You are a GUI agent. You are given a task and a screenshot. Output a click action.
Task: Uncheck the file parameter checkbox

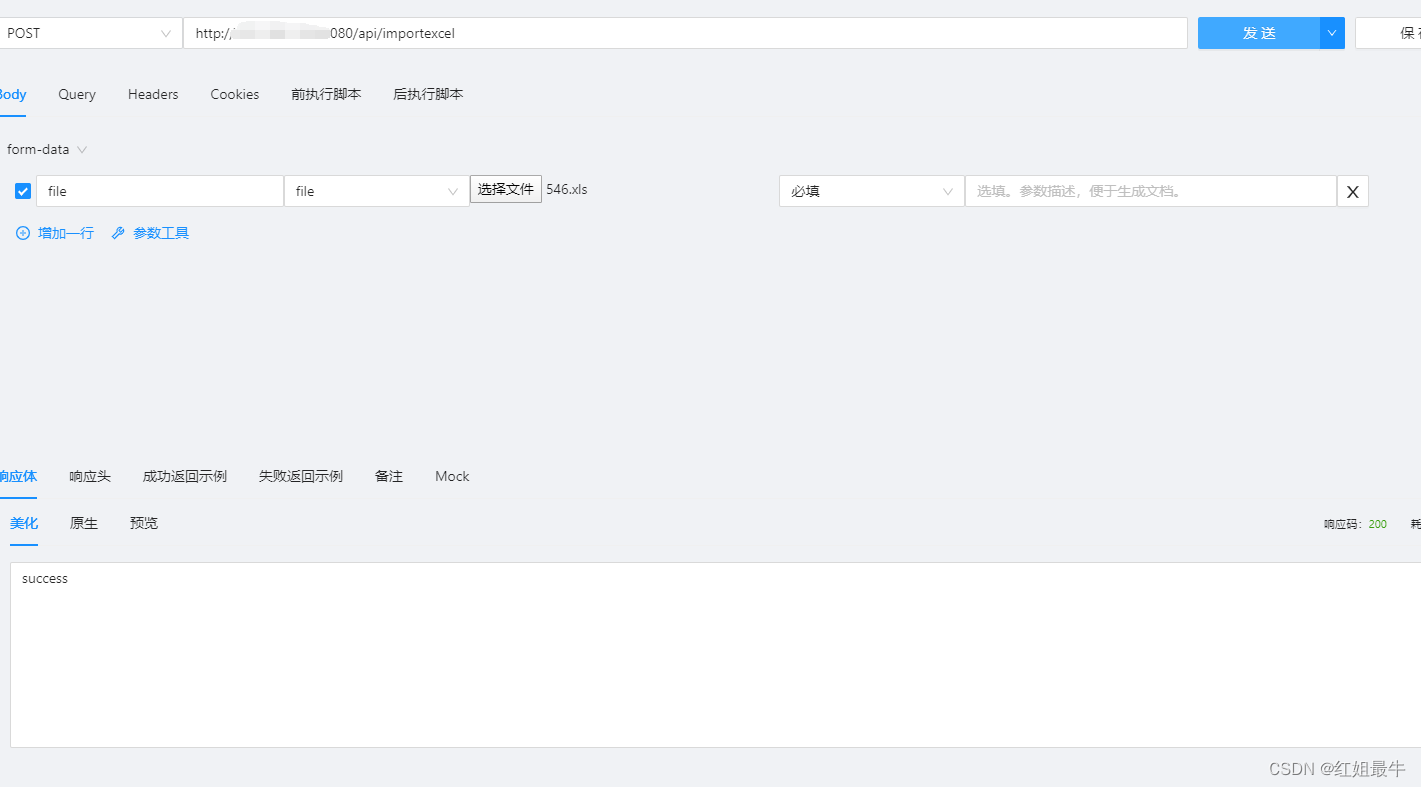22,190
